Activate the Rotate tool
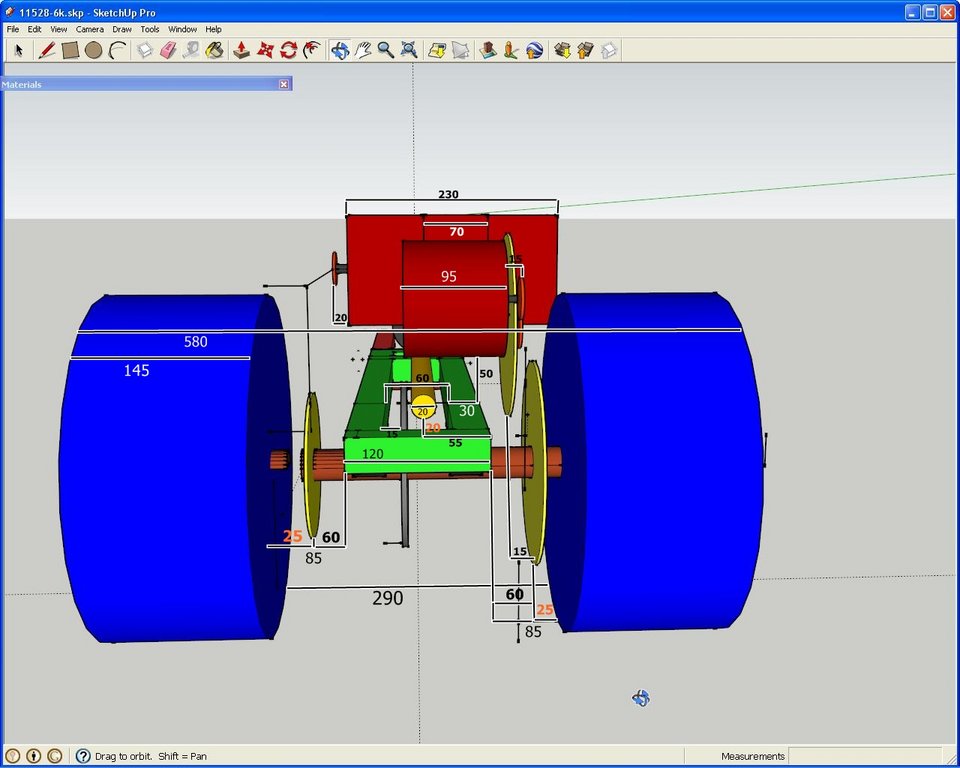This screenshot has height=768, width=960. coord(288,50)
